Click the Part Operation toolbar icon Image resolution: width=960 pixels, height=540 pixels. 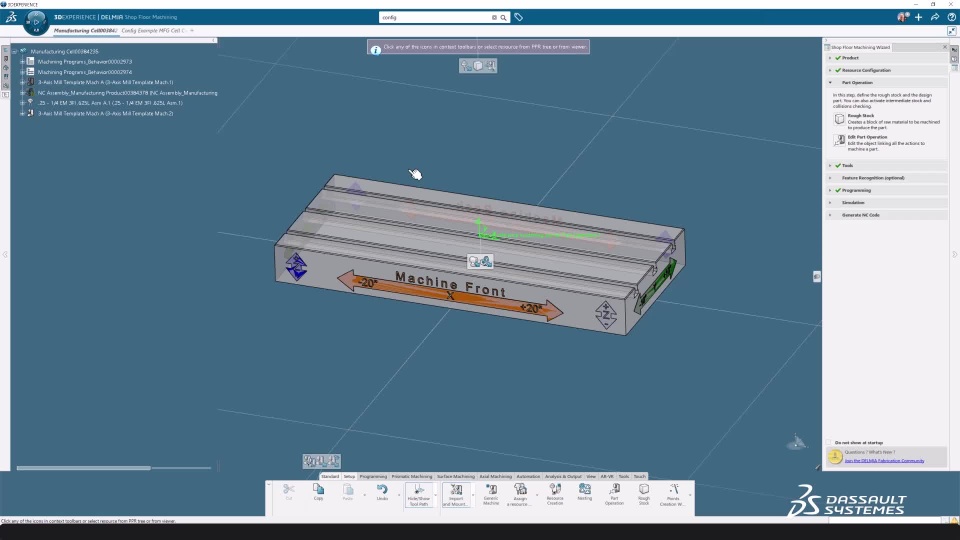click(614, 495)
